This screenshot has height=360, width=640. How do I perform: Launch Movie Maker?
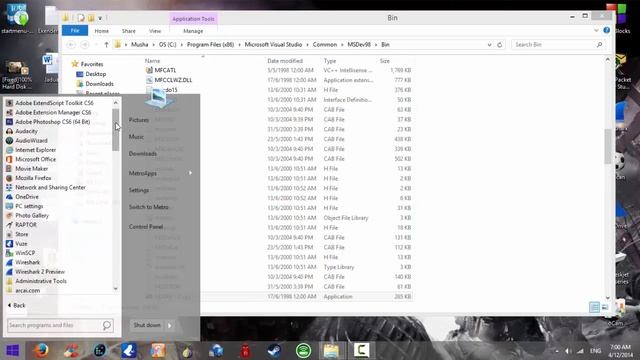pos(31,169)
